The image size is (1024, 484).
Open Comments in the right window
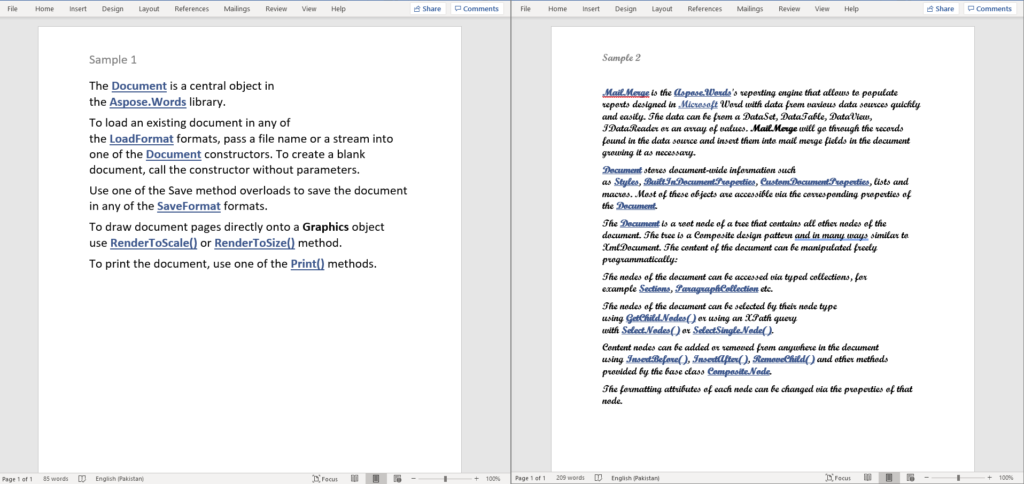(988, 8)
